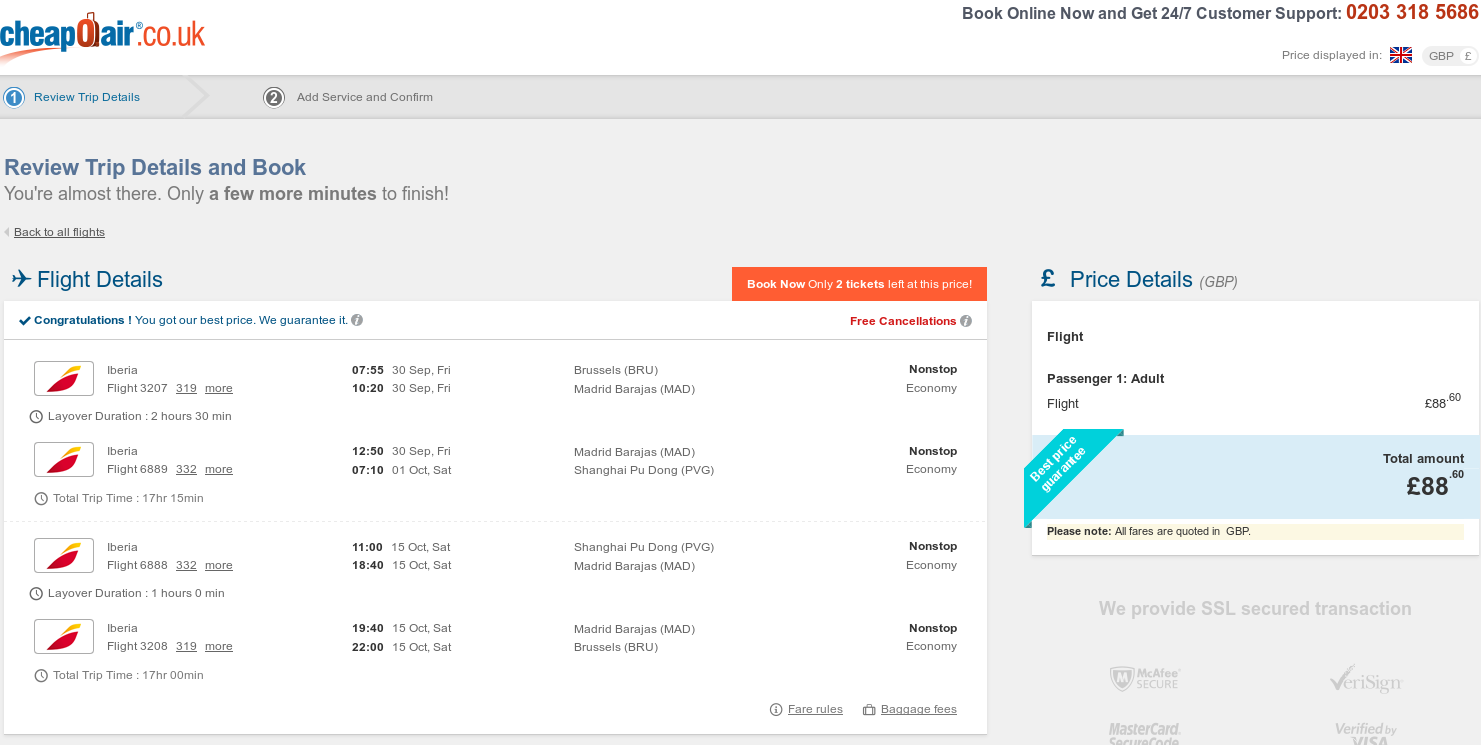
Task: Expand more details for Flight 3208
Action: pyautogui.click(x=219, y=647)
